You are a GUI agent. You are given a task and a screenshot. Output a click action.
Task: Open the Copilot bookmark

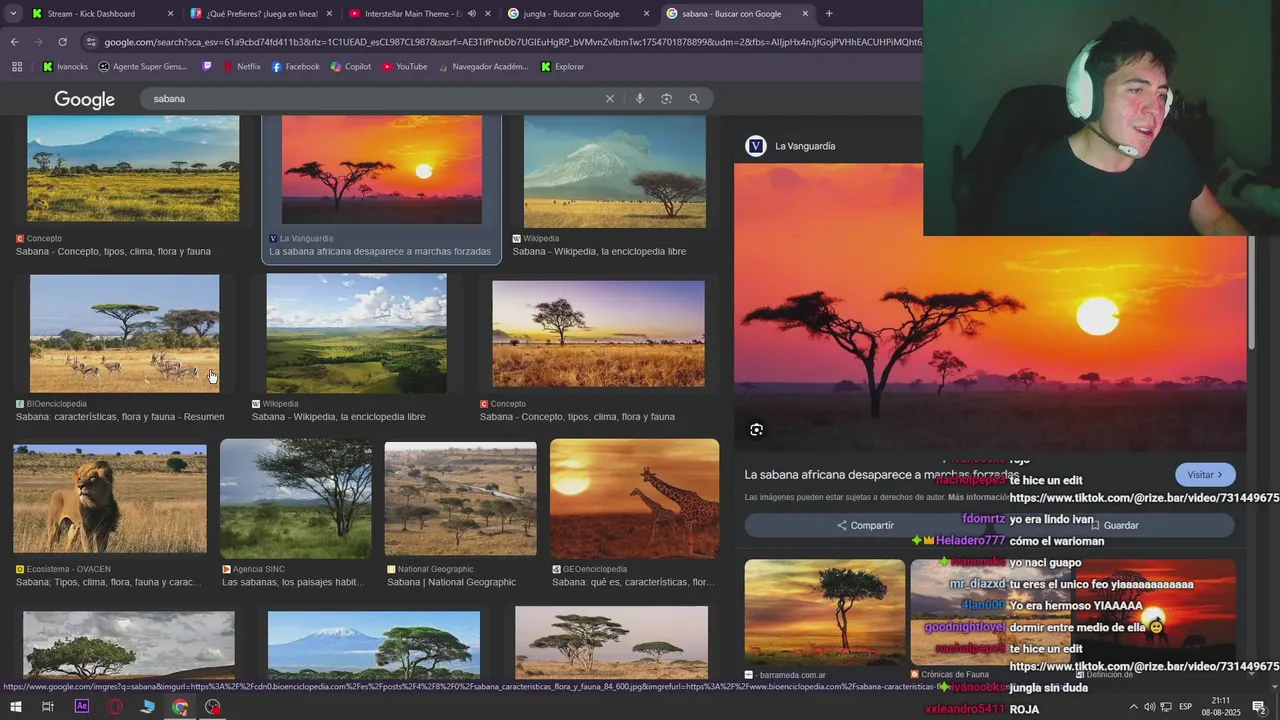point(350,67)
